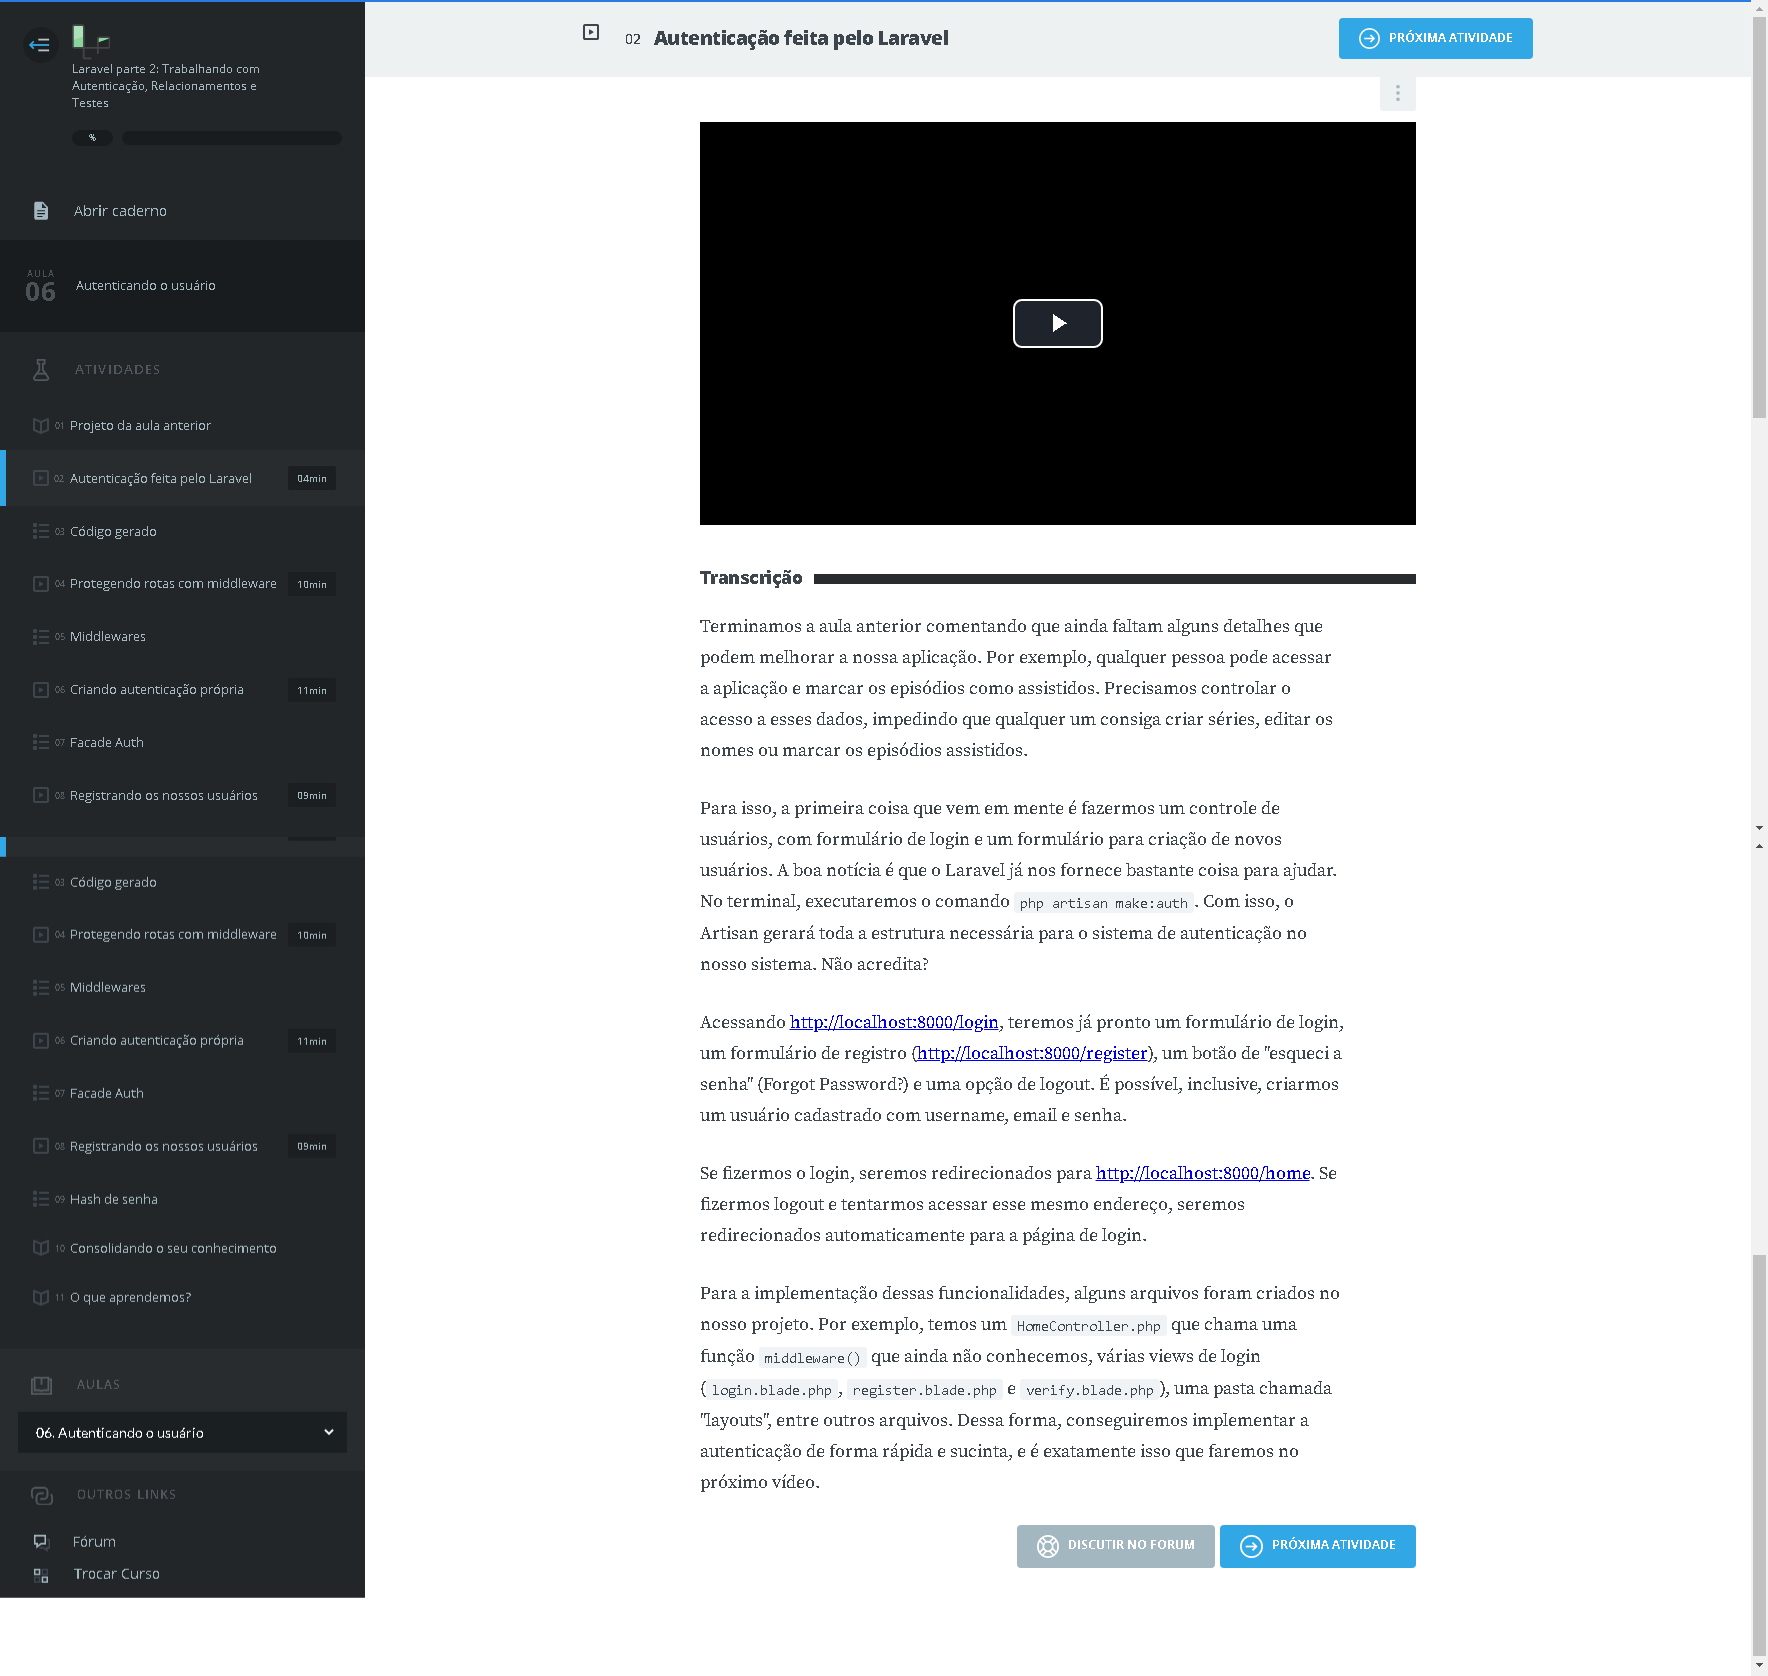Select 'Consolidando o seu conhecimento' activity

(173, 1249)
